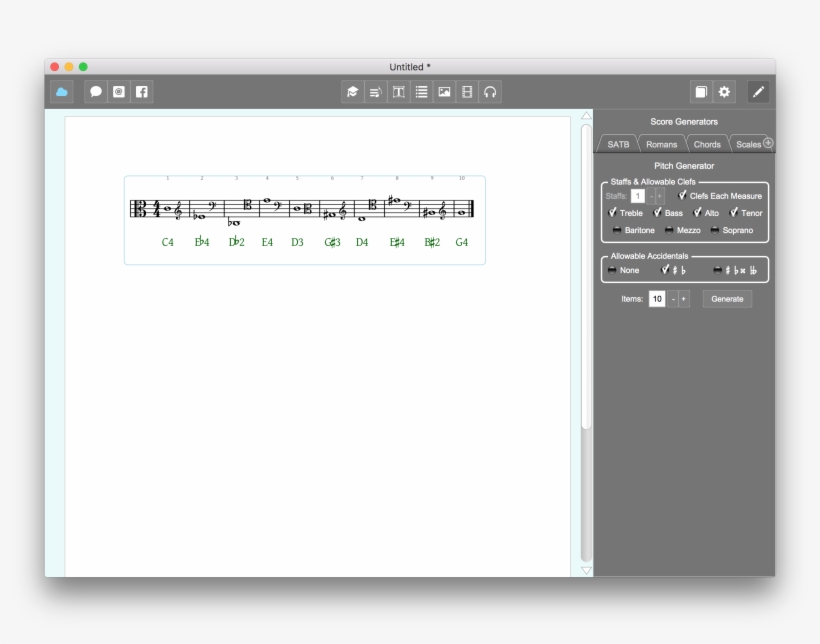Image resolution: width=820 pixels, height=644 pixels.
Task: Switch to the Romans tab
Action: (661, 143)
